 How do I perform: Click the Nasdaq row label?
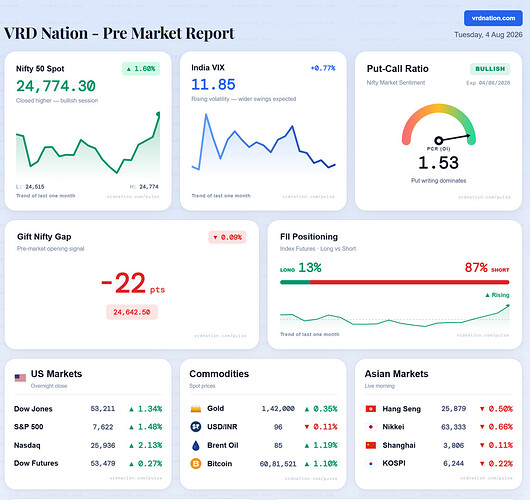pyautogui.click(x=27, y=446)
